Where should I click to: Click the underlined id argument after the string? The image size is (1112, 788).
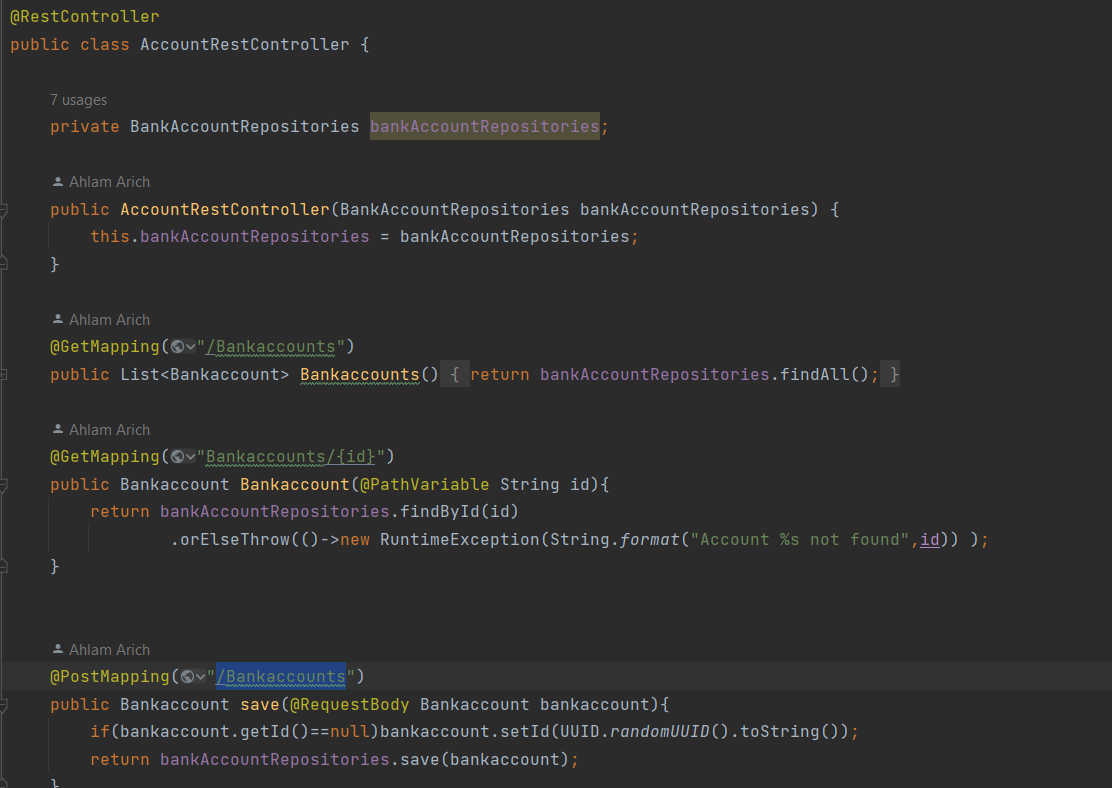pos(930,540)
